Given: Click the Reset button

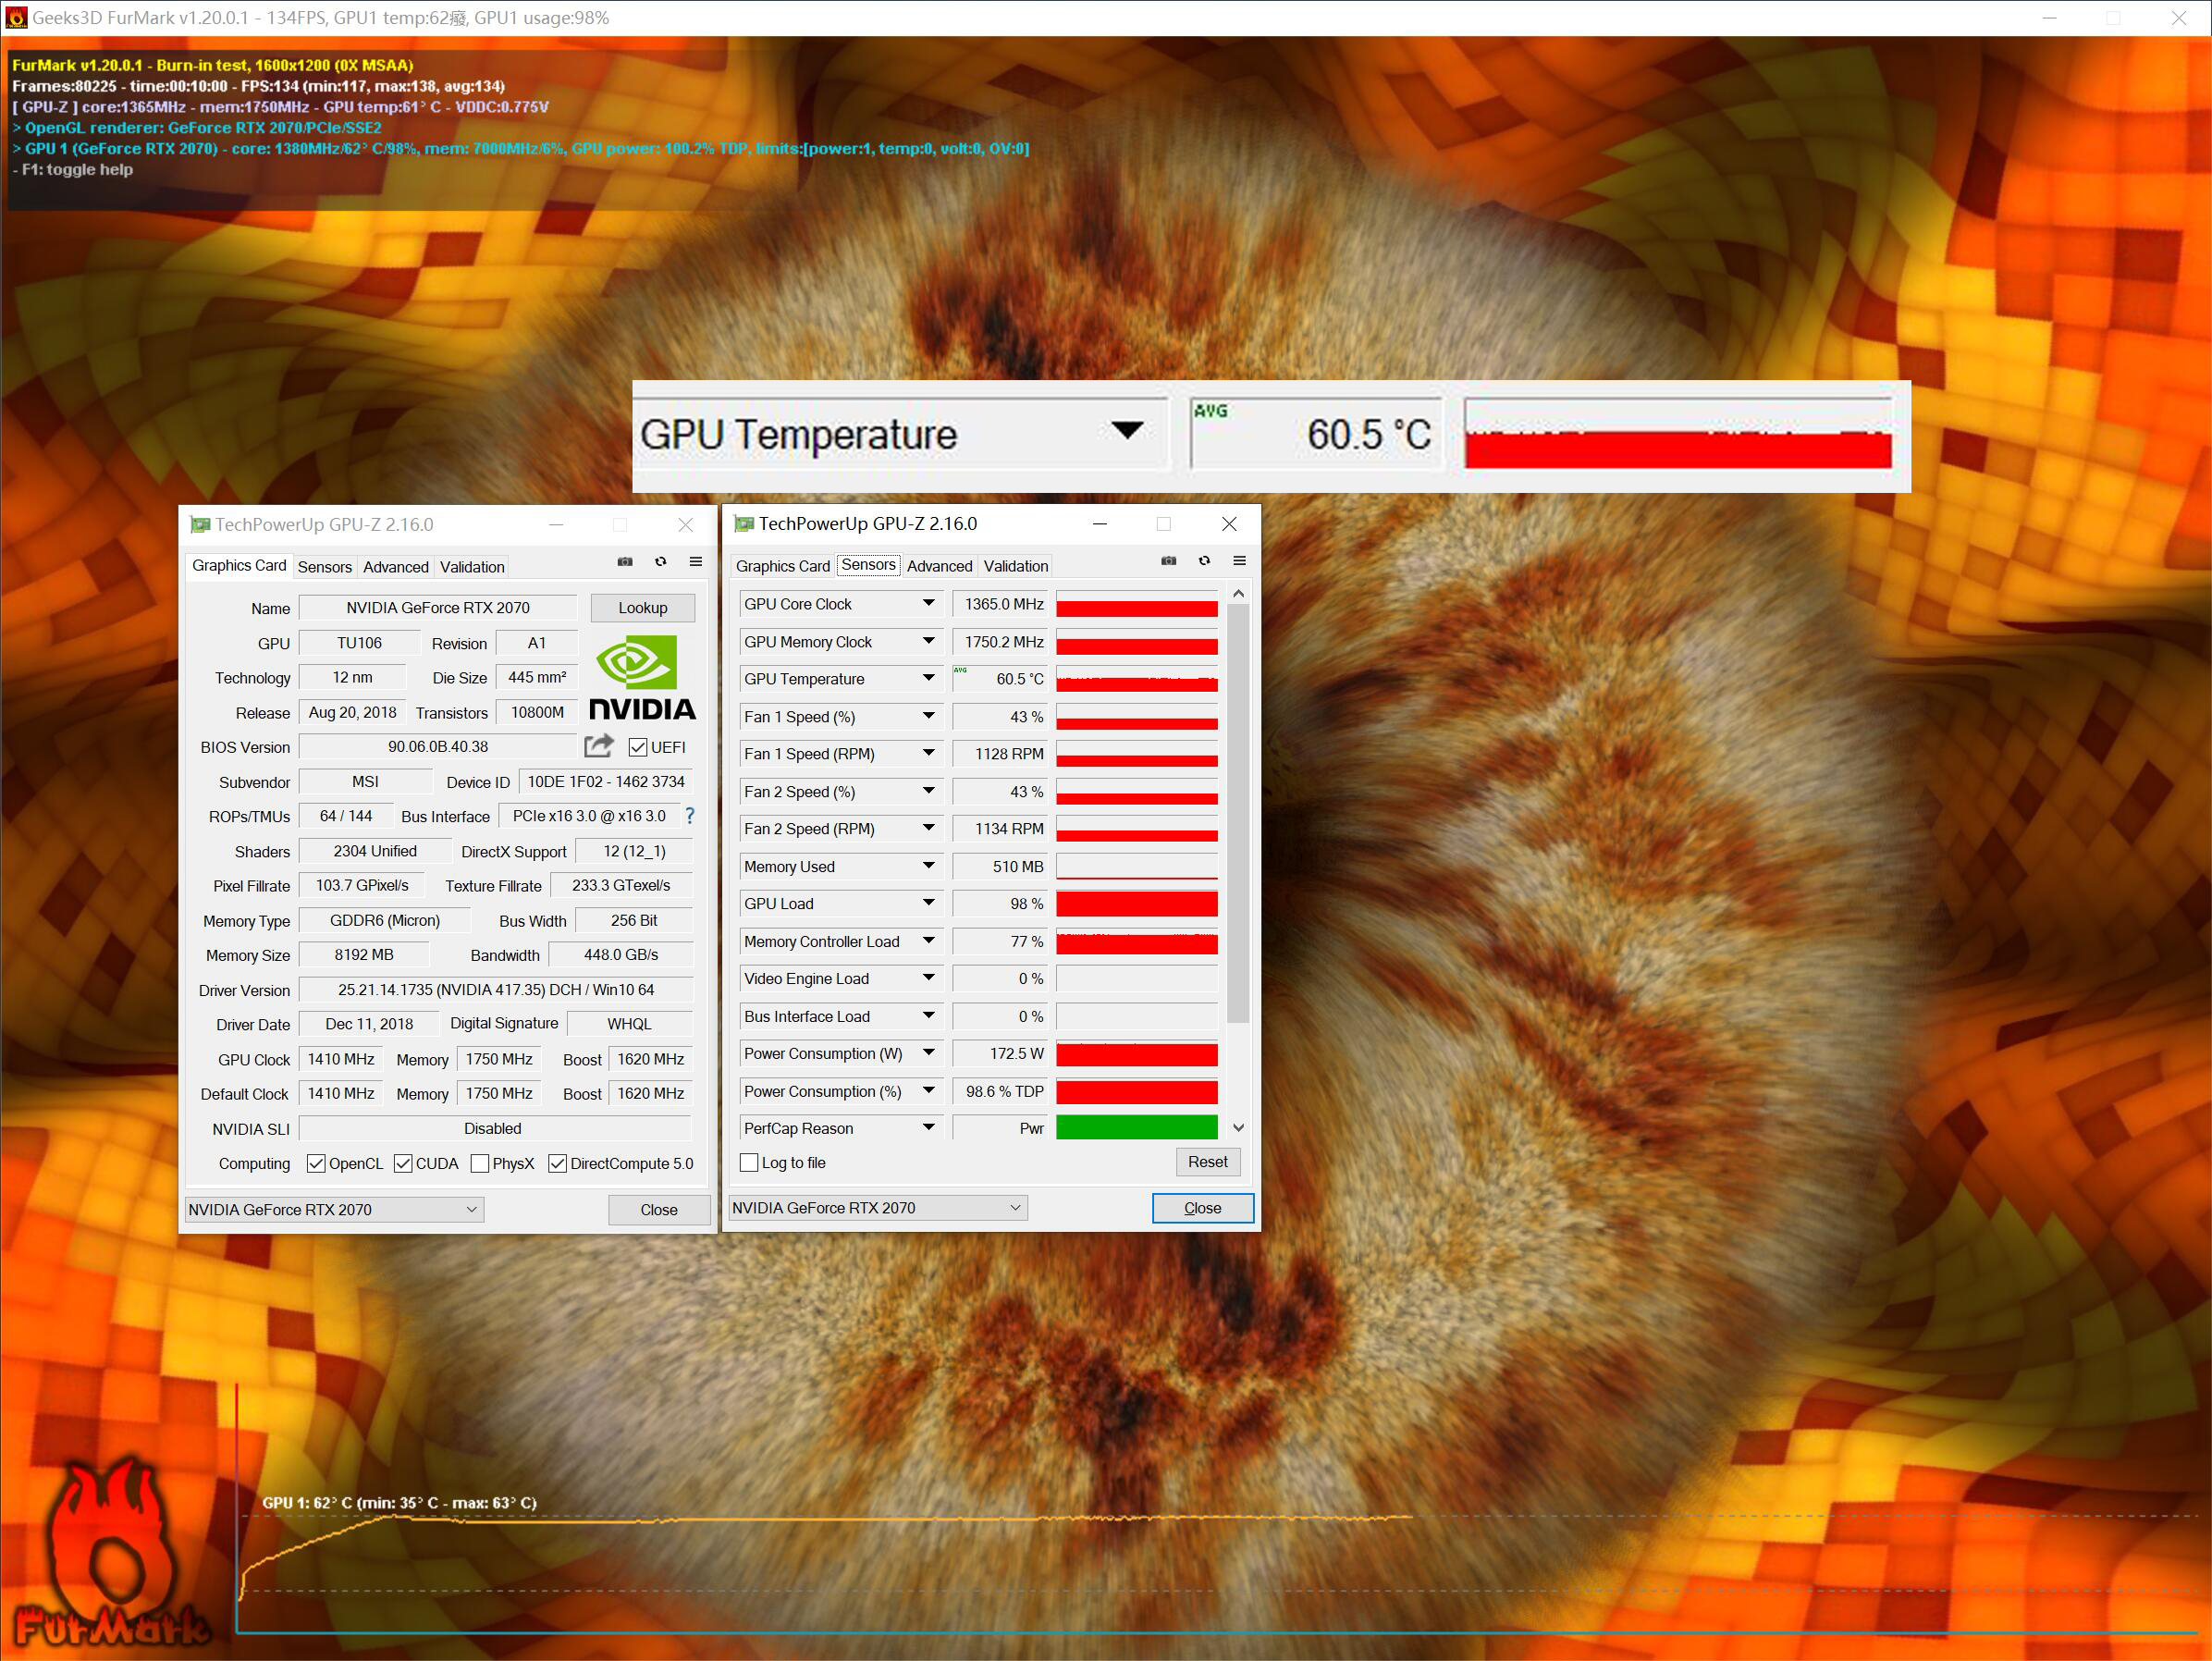Looking at the screenshot, I should pyautogui.click(x=1207, y=1161).
